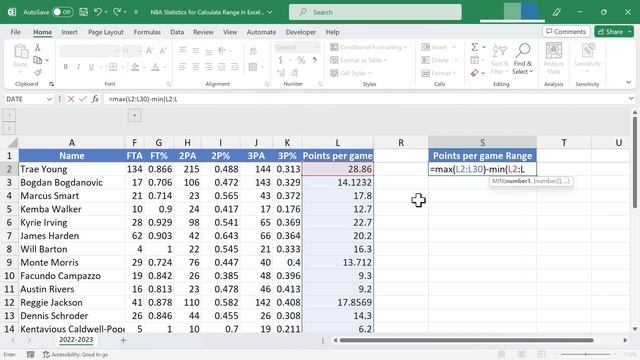Click the Wrap Text icon
The width and height of the screenshot is (640, 360).
pyautogui.click(x=253, y=51)
